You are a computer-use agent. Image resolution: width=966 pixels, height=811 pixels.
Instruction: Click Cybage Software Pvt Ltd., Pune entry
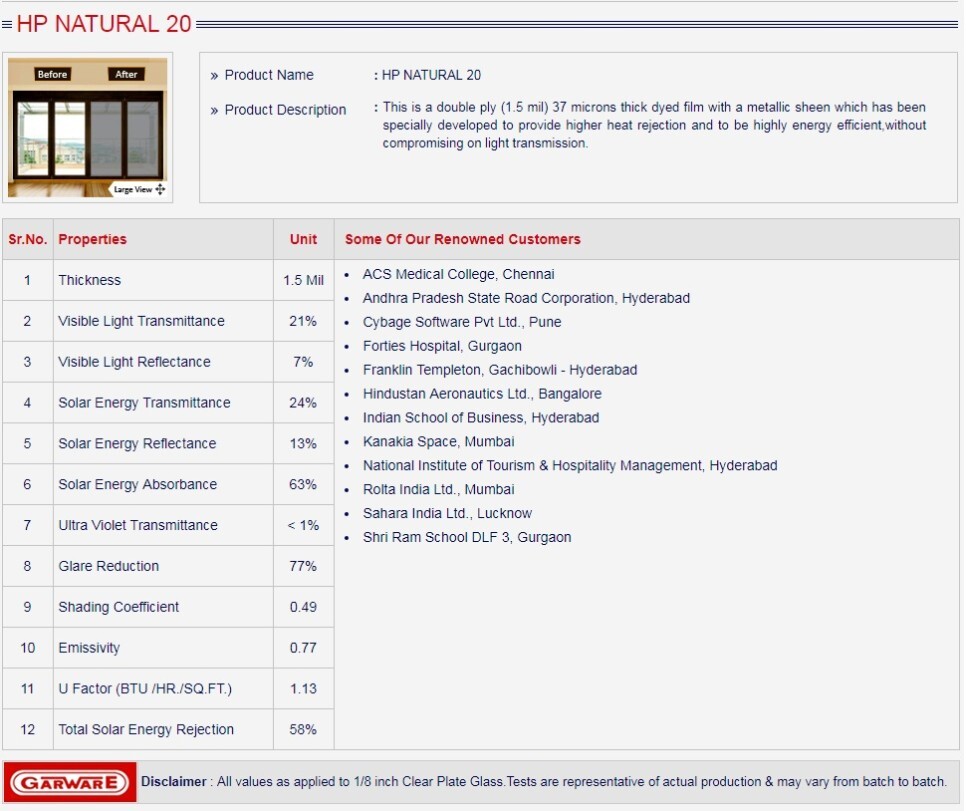pos(462,322)
